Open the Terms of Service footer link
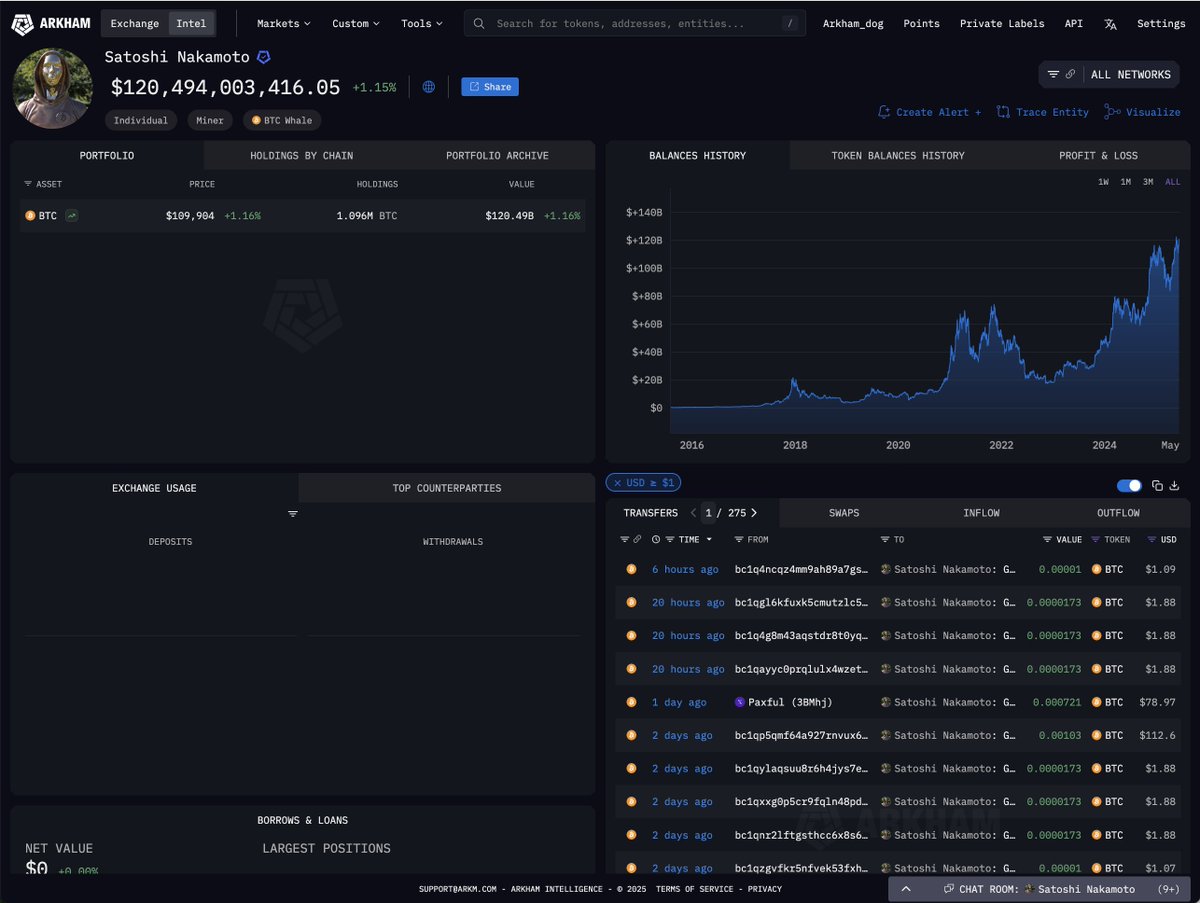 (697, 889)
